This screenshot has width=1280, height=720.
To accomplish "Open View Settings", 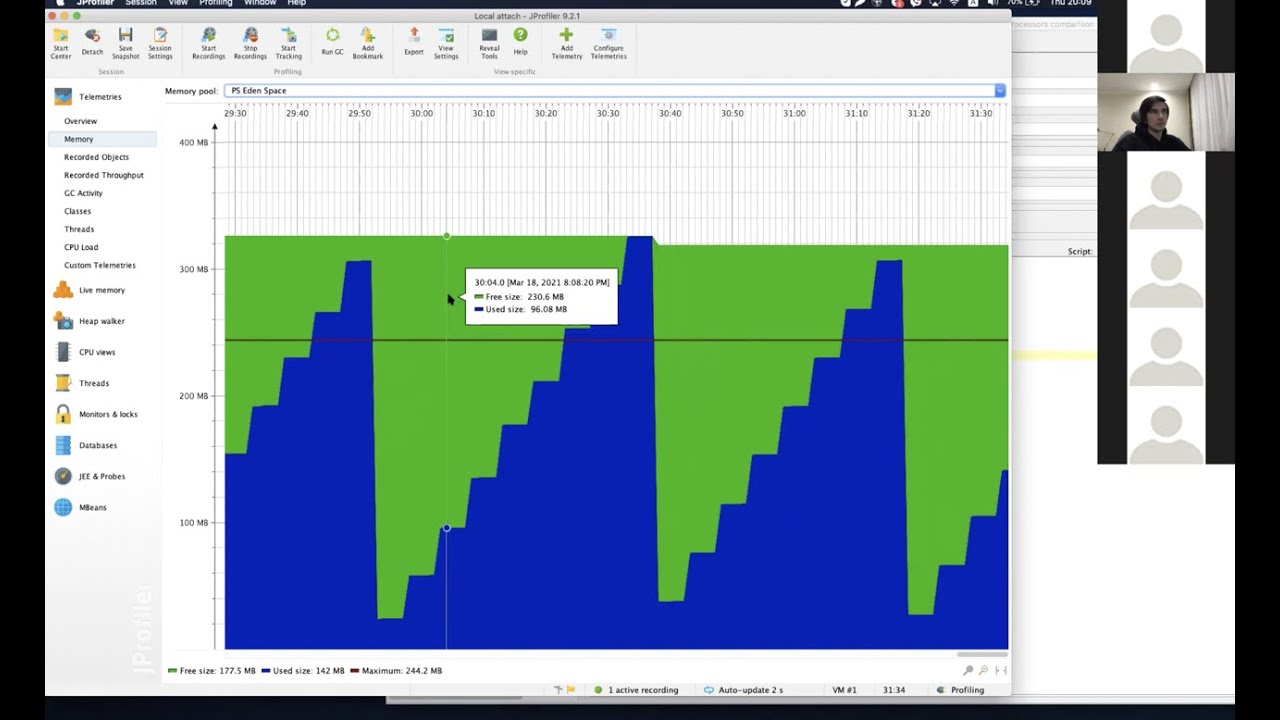I will [446, 43].
